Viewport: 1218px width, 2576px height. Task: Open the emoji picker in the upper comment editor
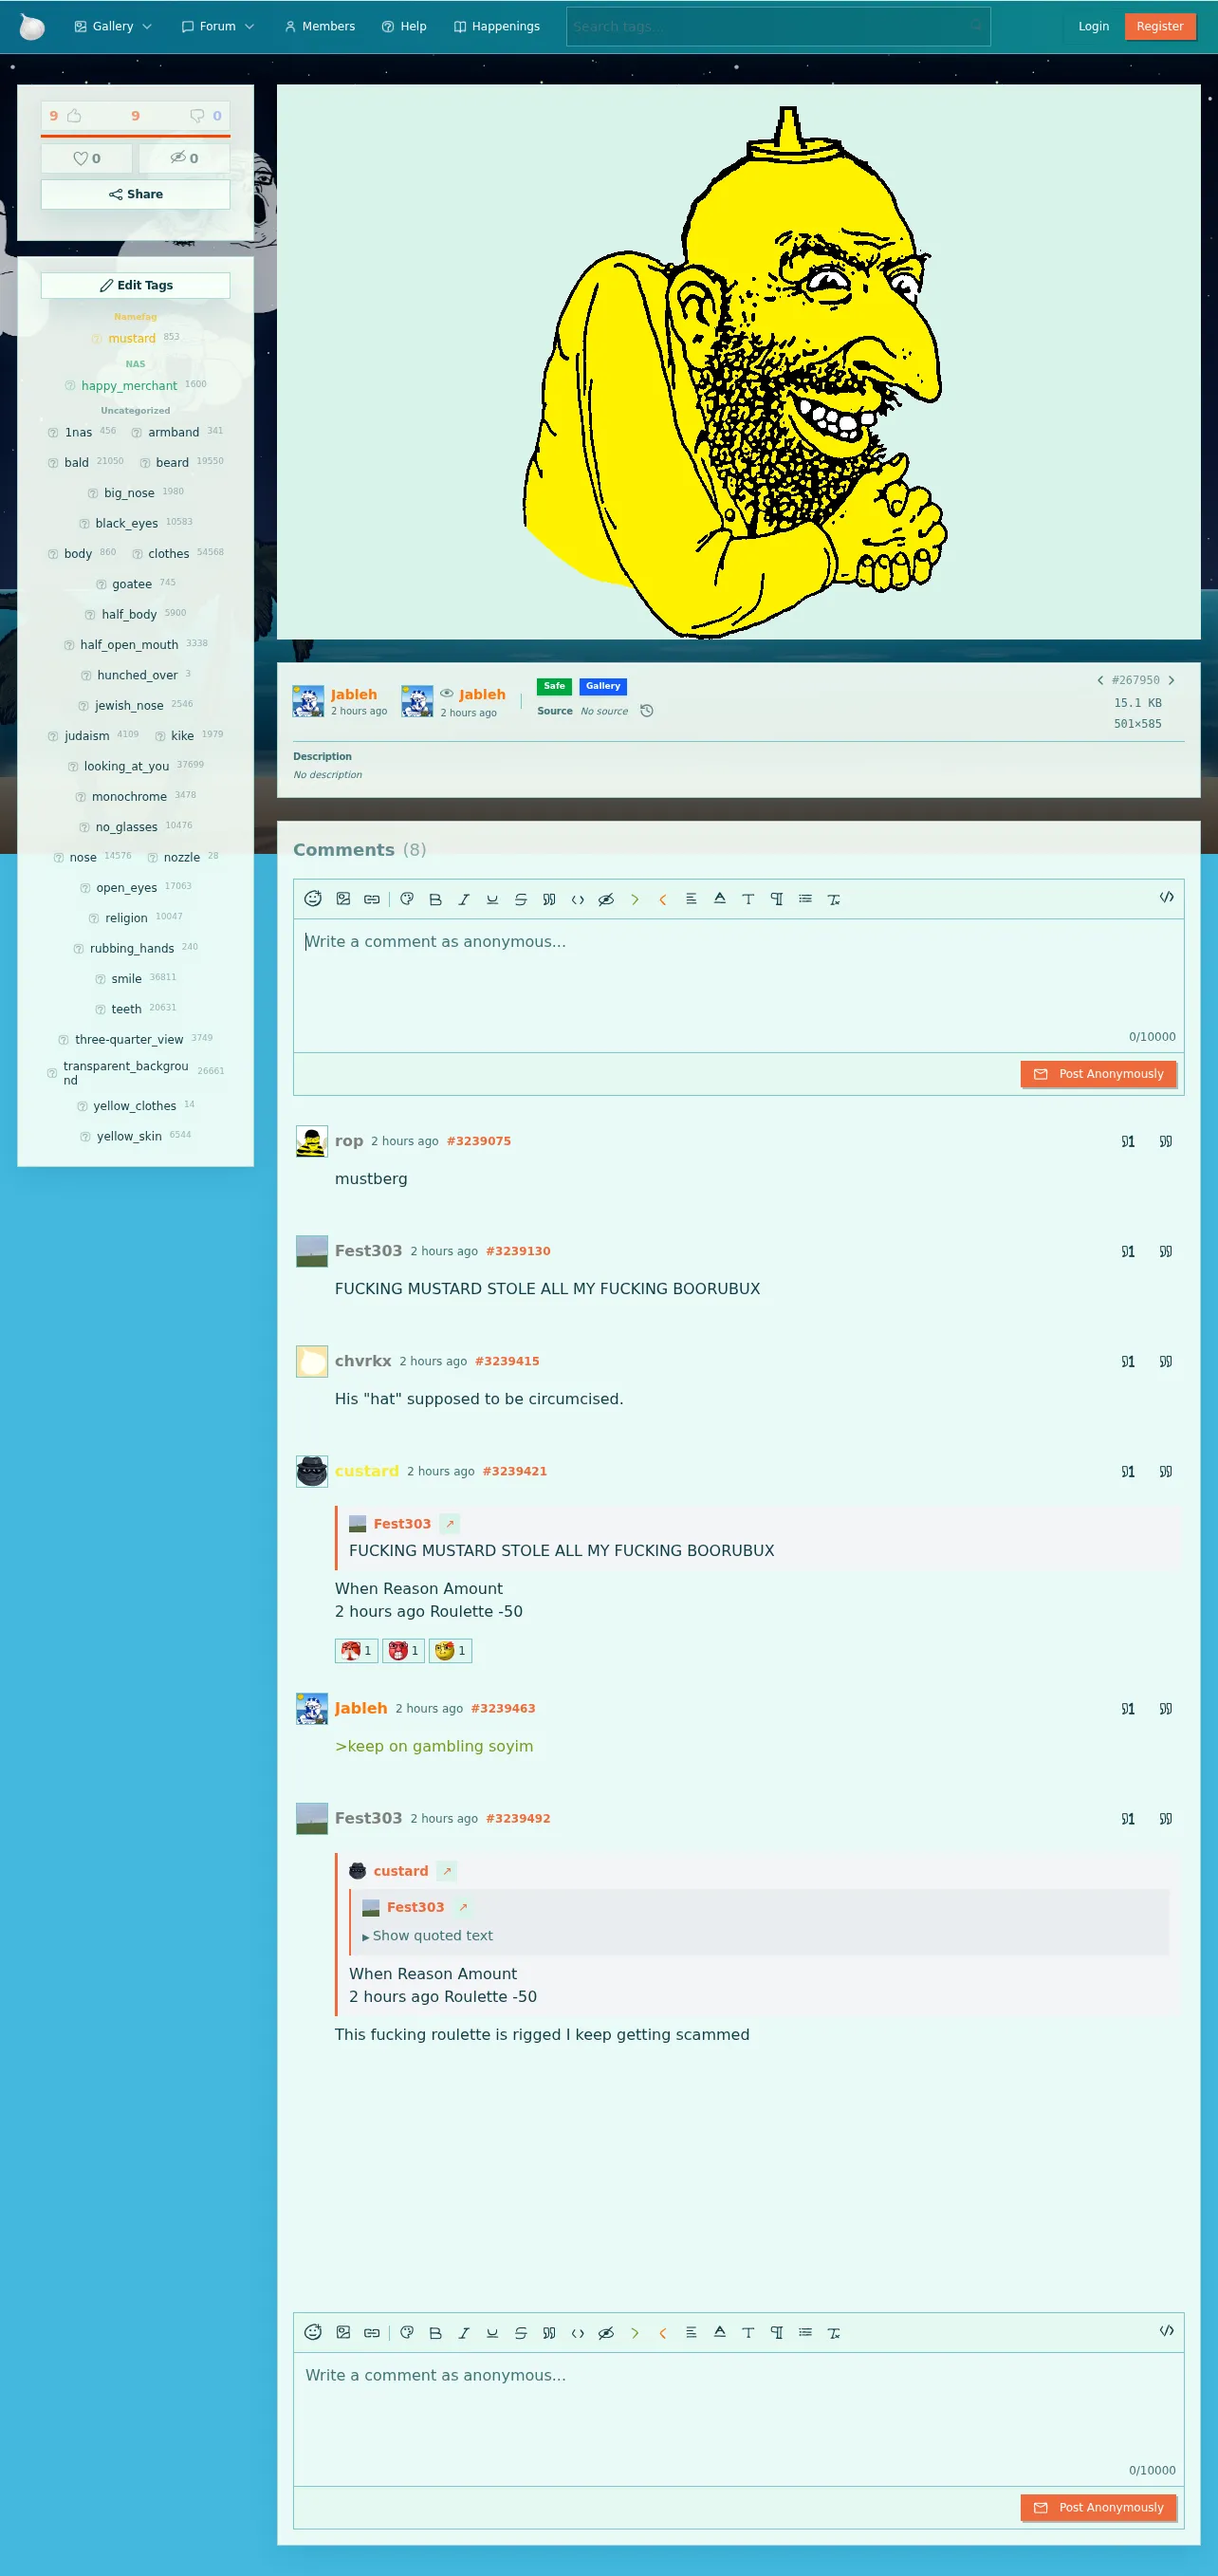(313, 898)
